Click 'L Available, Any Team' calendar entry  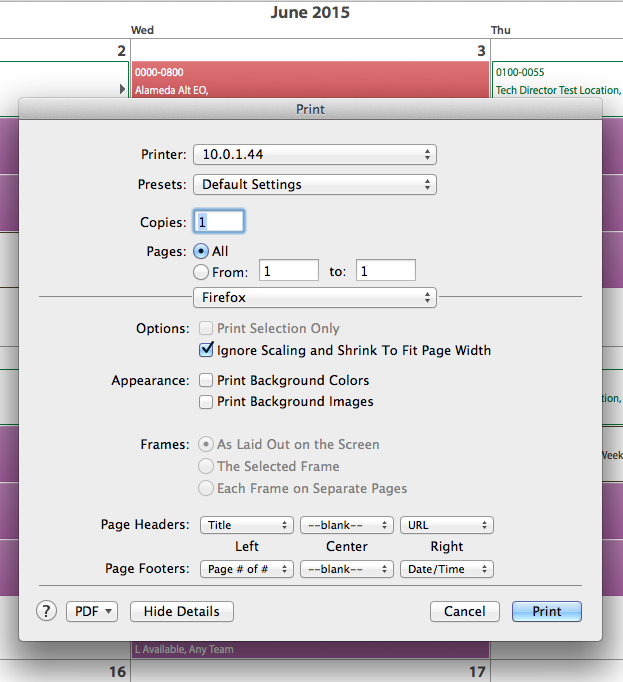tap(310, 649)
